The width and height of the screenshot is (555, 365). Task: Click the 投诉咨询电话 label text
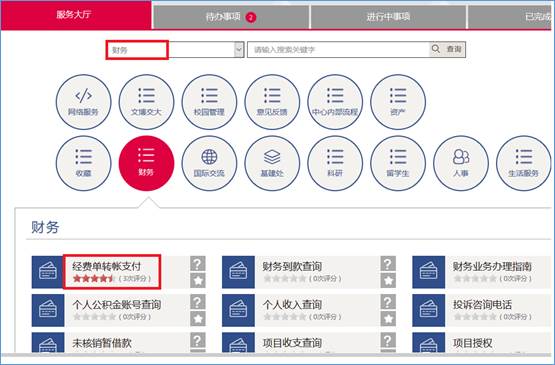[482, 304]
